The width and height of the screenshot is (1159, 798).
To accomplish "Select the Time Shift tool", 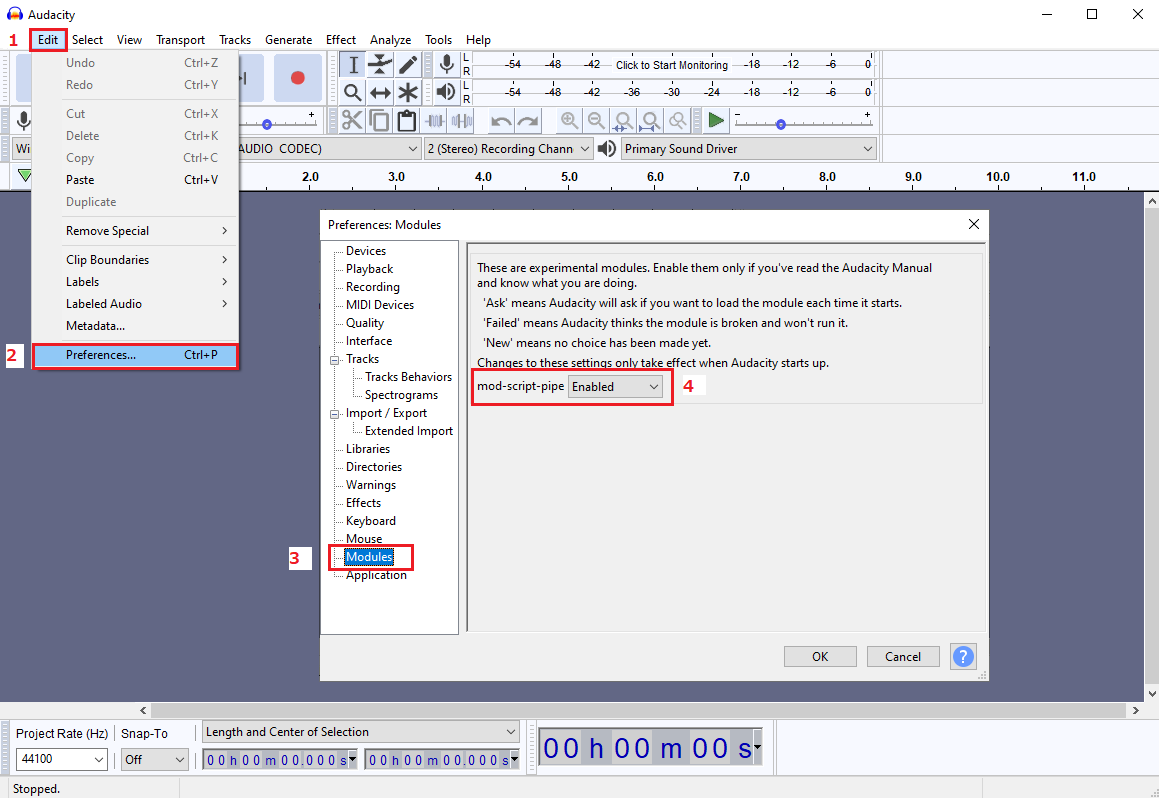I will point(380,92).
